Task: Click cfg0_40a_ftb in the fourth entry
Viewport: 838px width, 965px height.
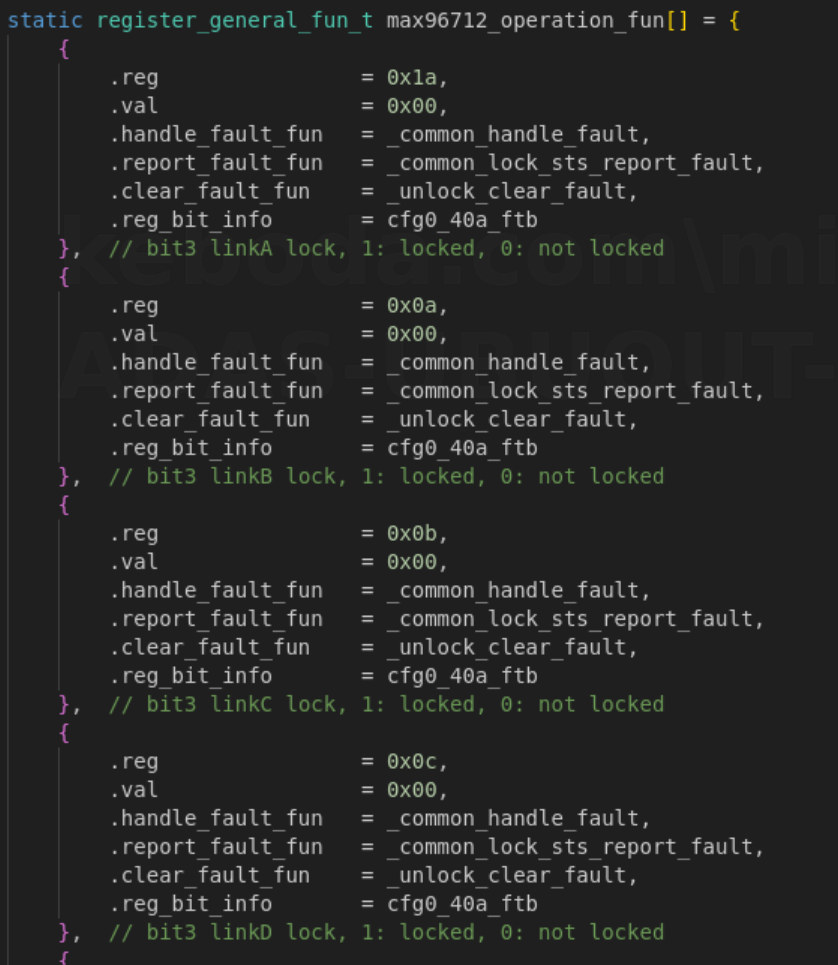Action: coord(462,904)
